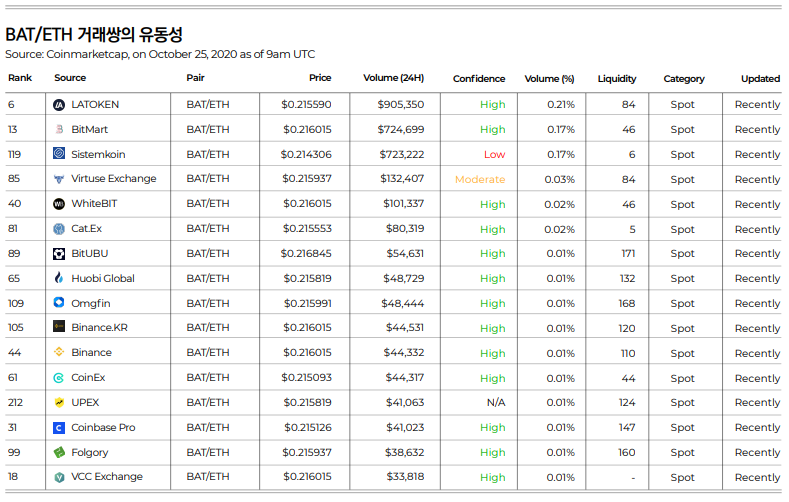Sort by the Source column header
The image size is (789, 502).
[x=70, y=78]
